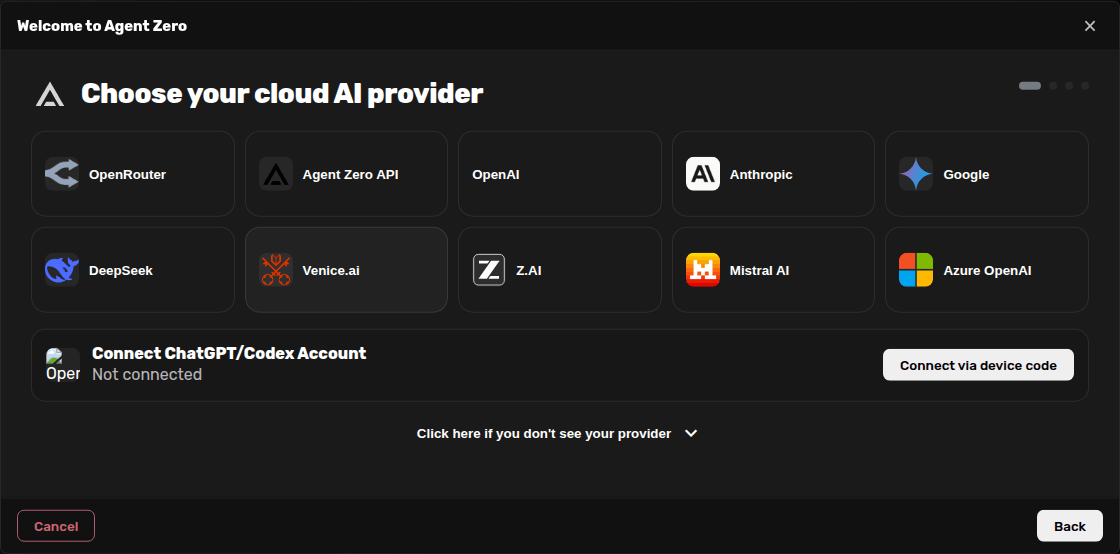1120x554 pixels.
Task: Click the DeepSeek whale icon
Action: click(x=62, y=270)
